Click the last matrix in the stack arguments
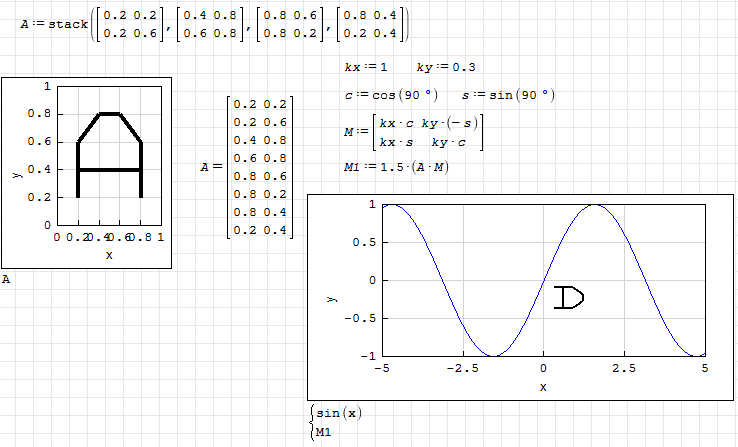The image size is (738, 447). [372, 23]
